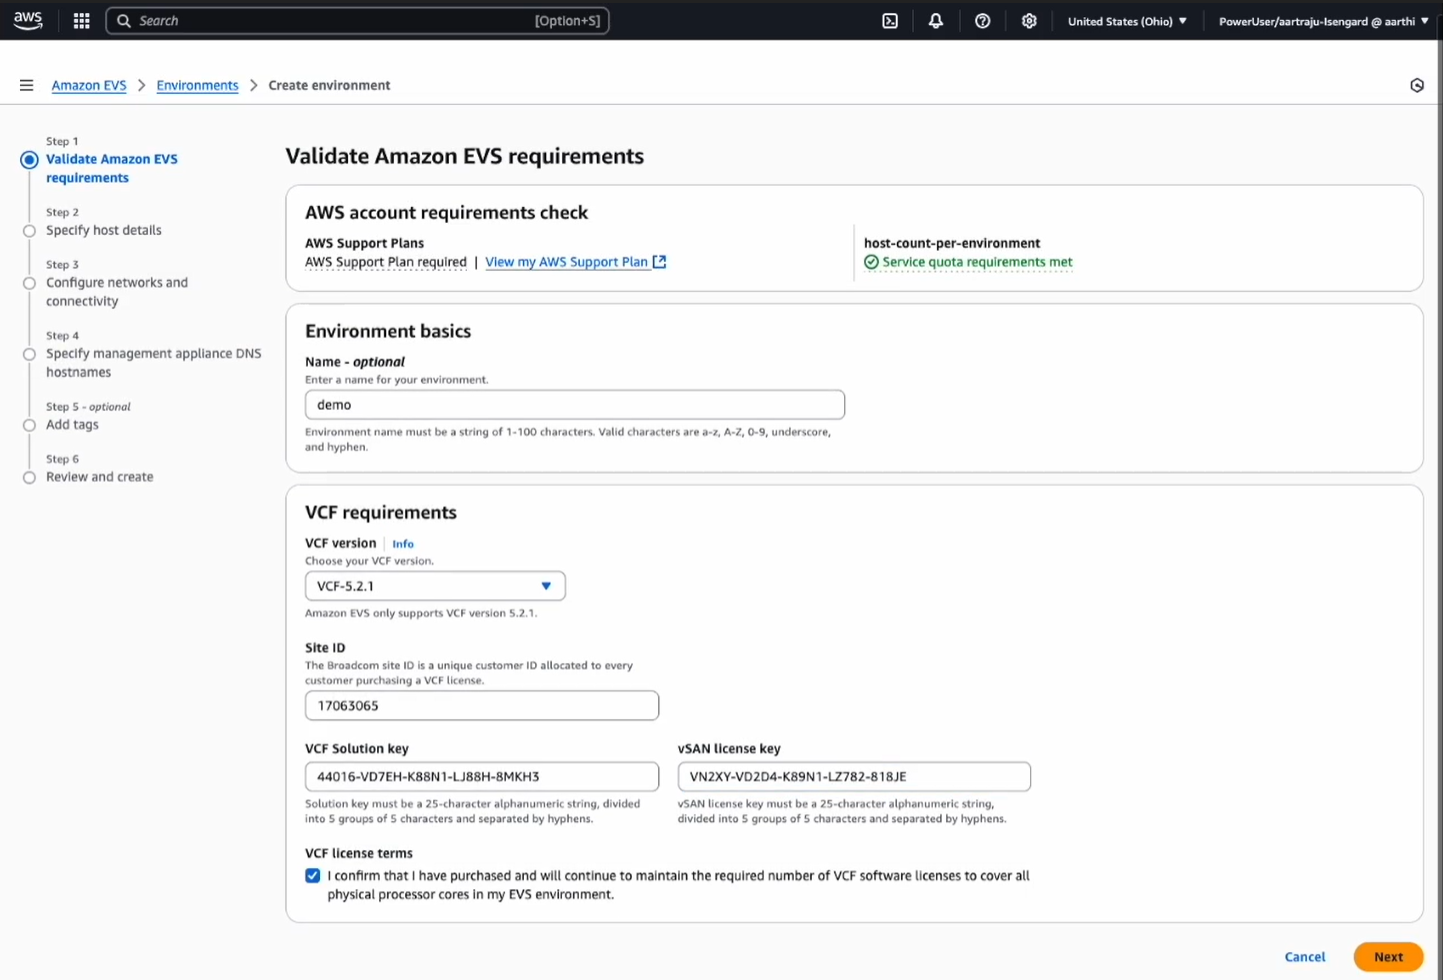Select the Step 4 DNS hostnames radio

pos(29,354)
